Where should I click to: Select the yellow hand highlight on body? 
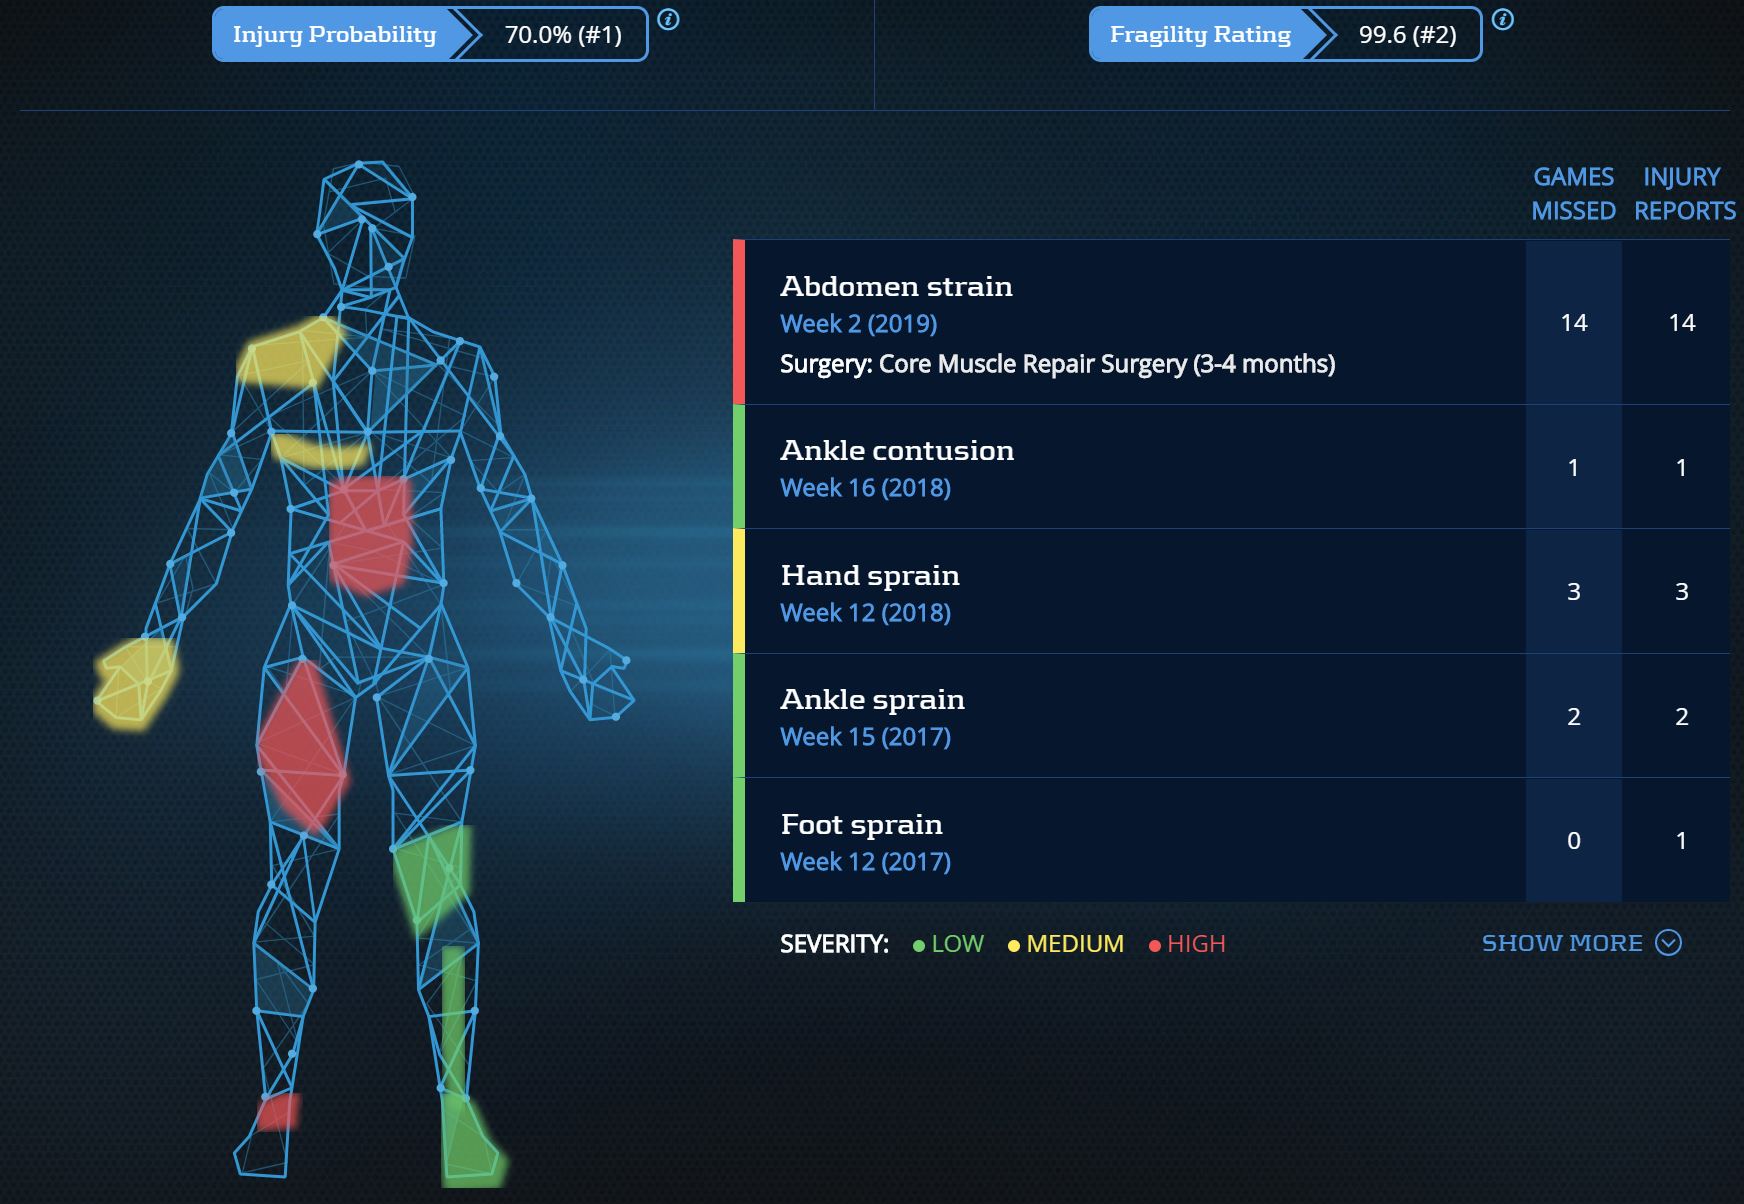[x=135, y=681]
